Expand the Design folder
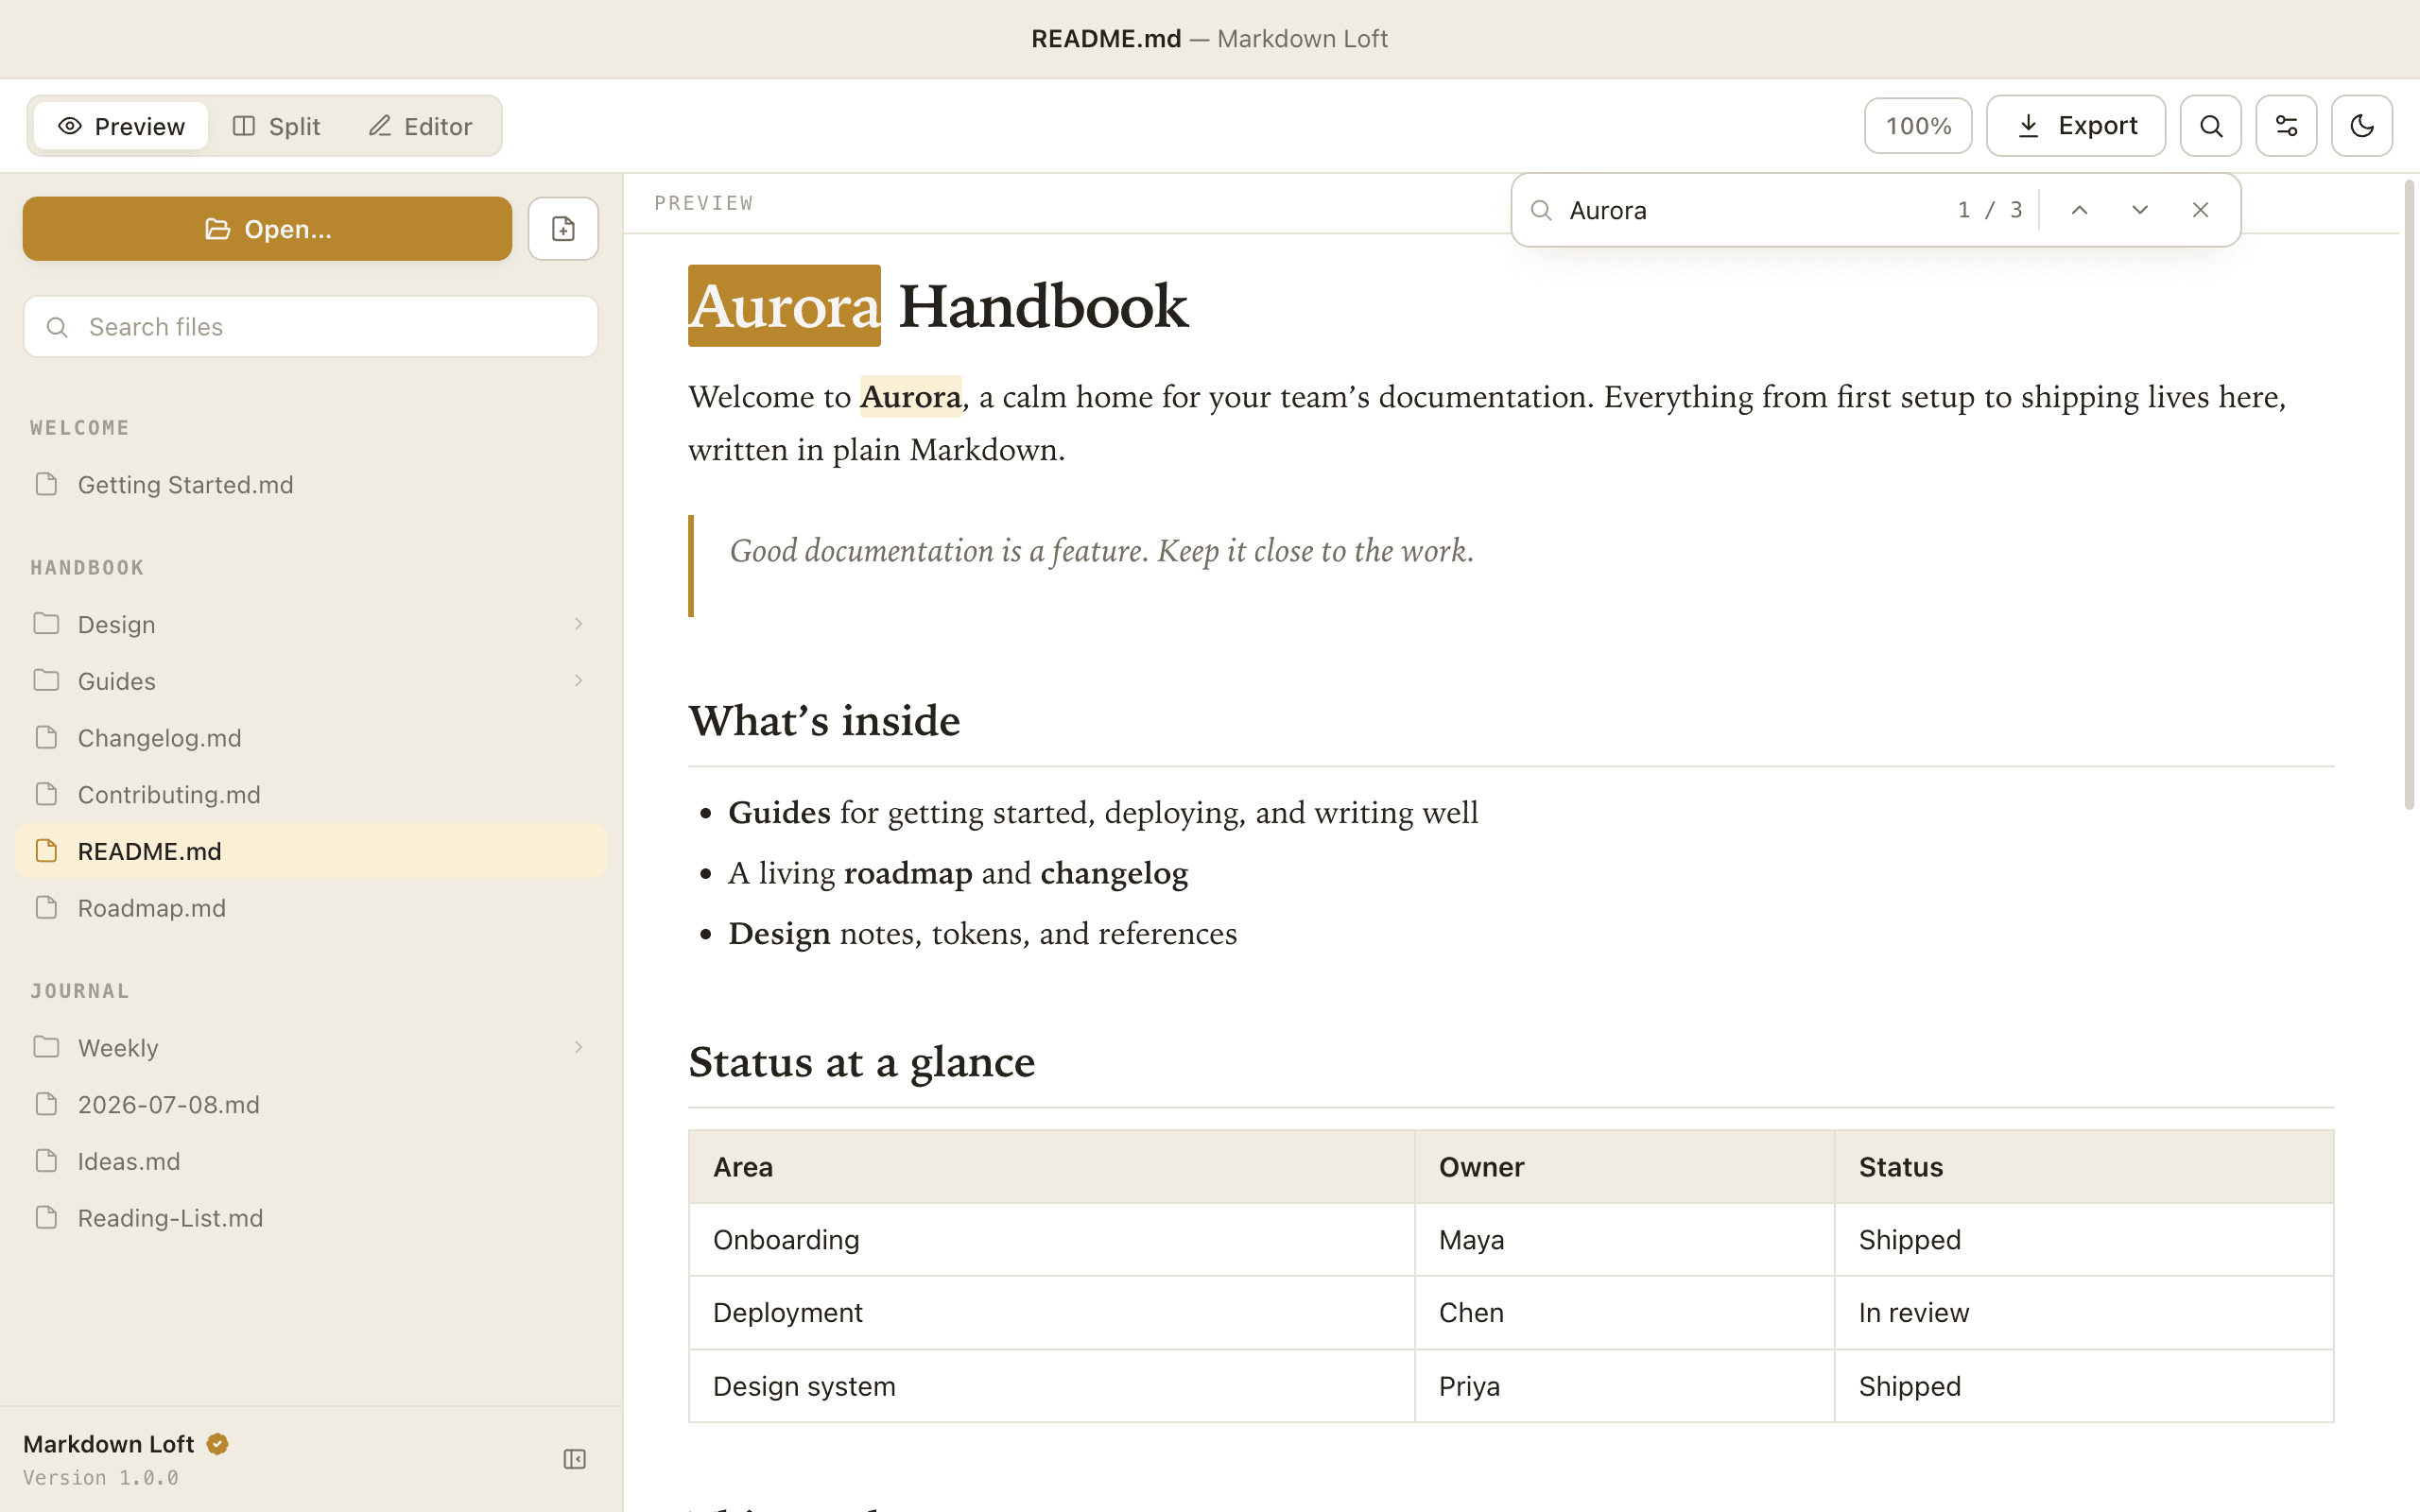 click(x=311, y=624)
